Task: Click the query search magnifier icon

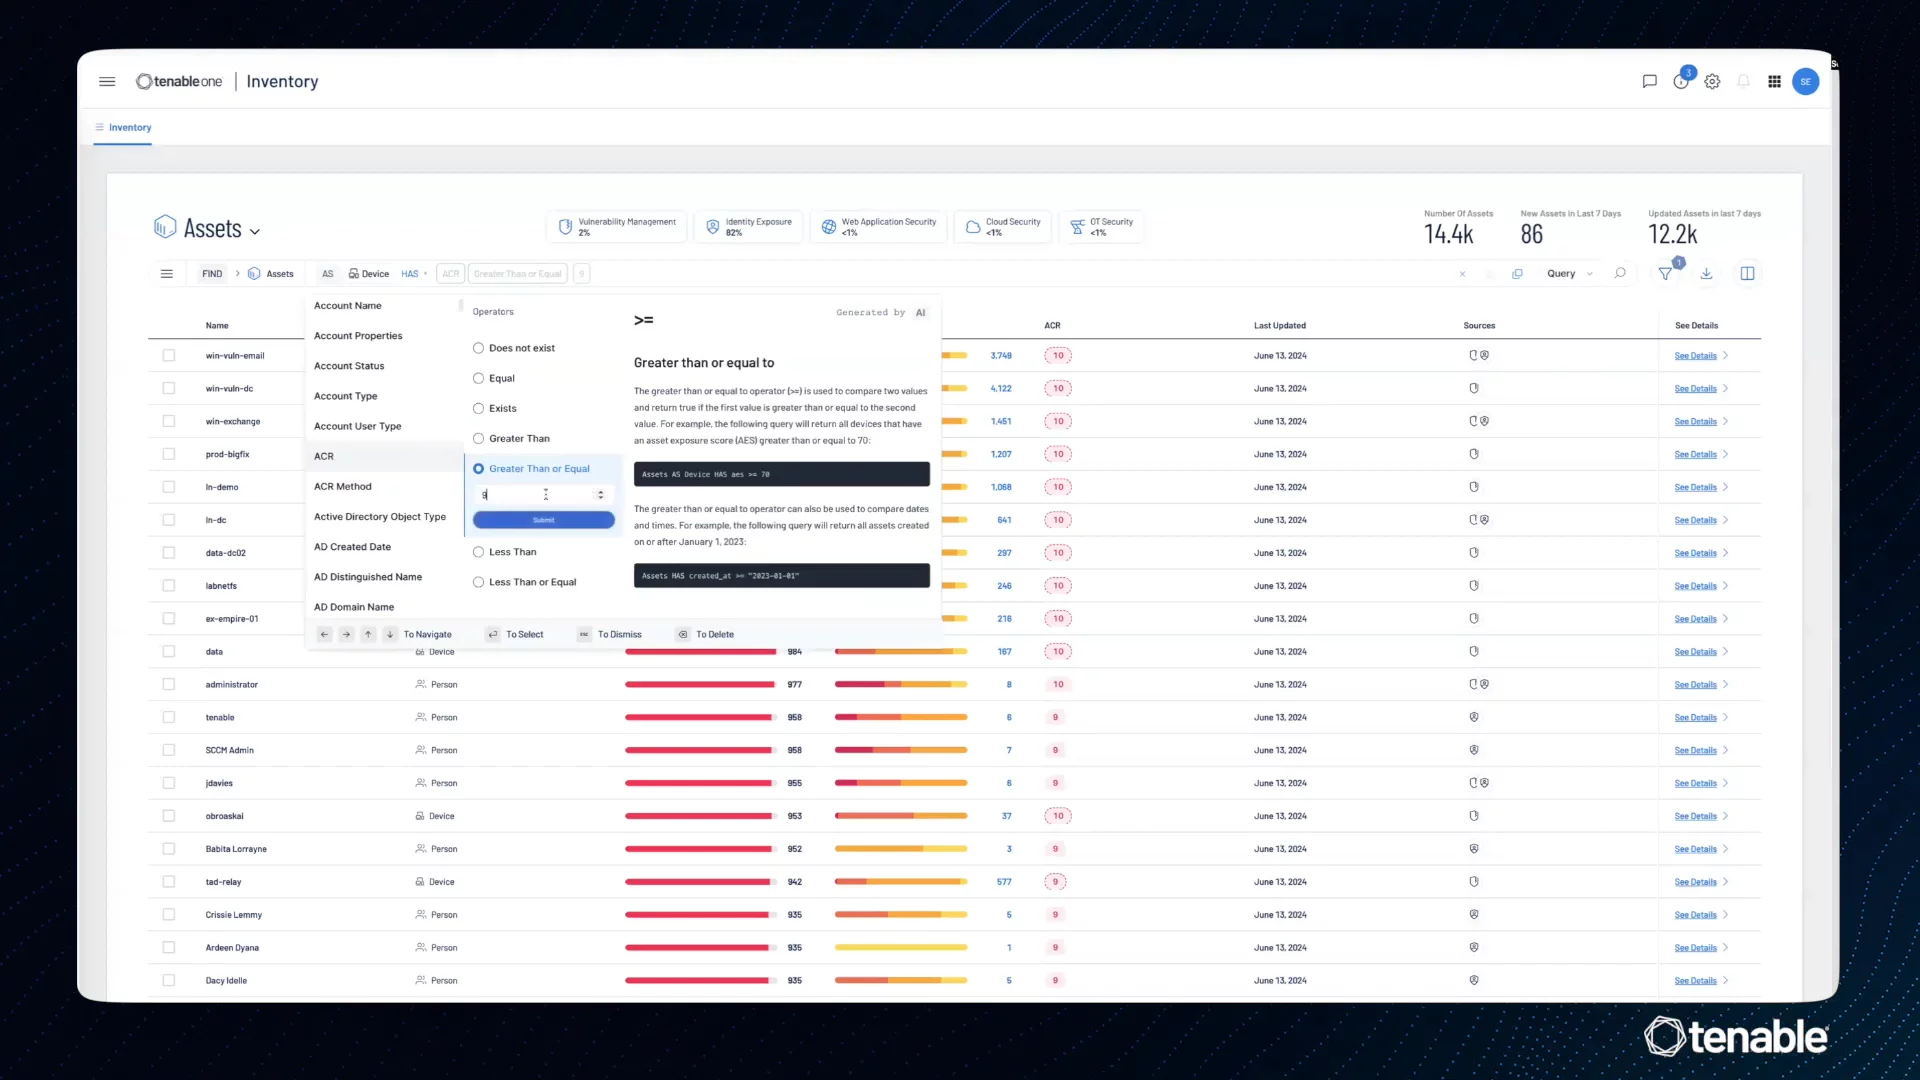Action: pos(1620,273)
